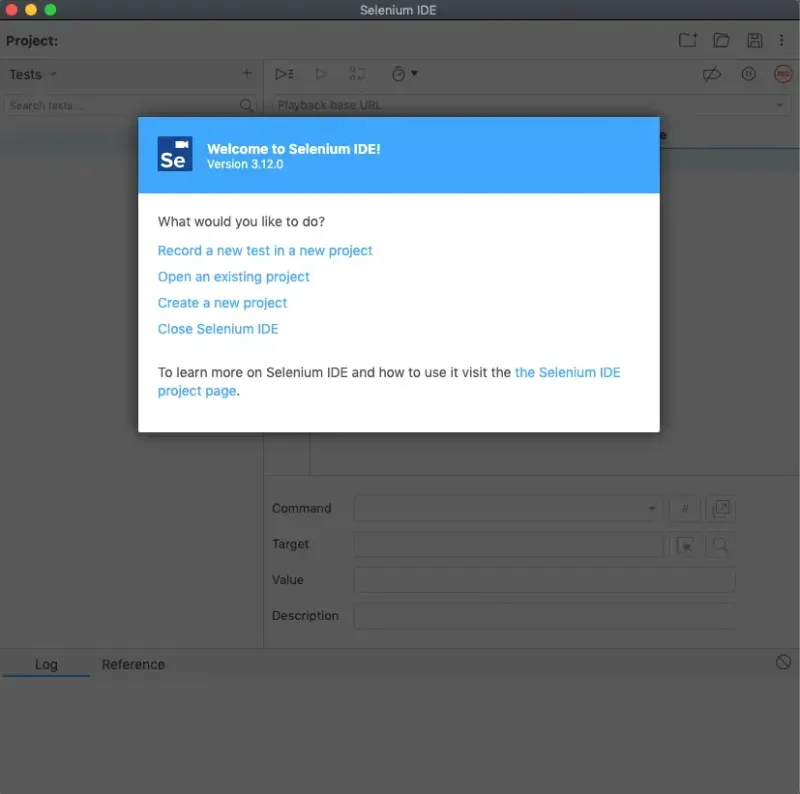Screen dimensions: 800x794
Task: Click Record a new test in a new project
Action: [265, 251]
